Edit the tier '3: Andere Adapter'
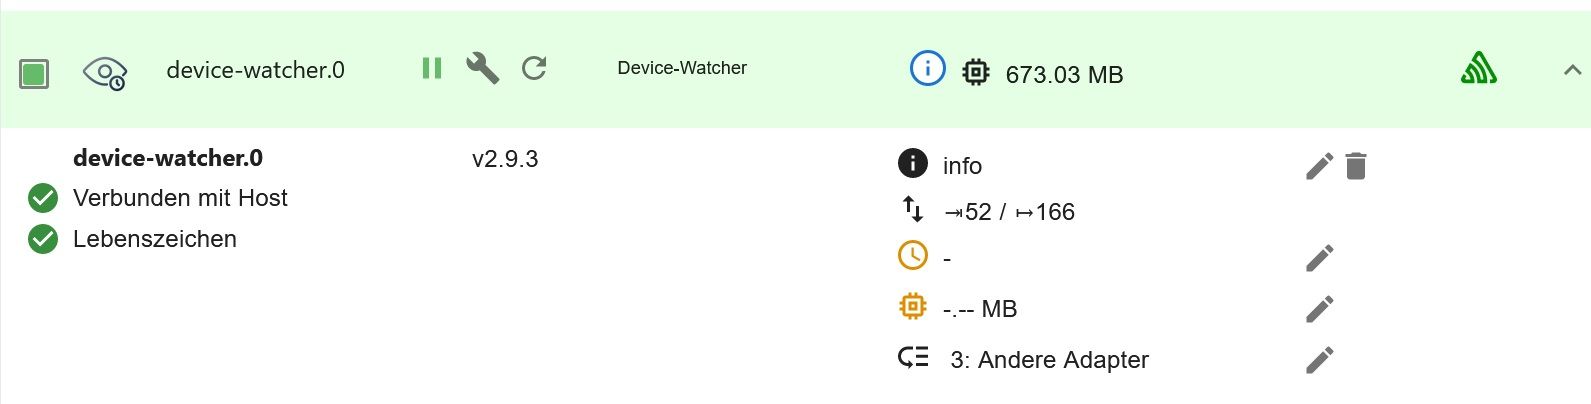Image resolution: width=1591 pixels, height=404 pixels. (x=1320, y=360)
